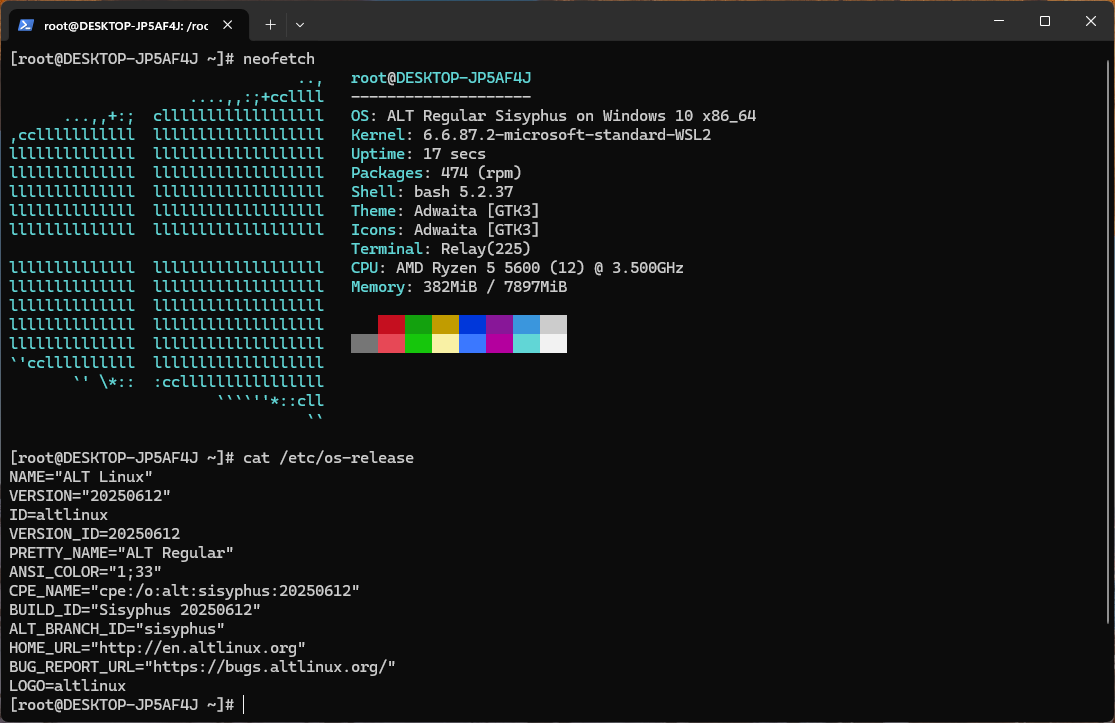Click the minimize icon in the title bar
This screenshot has width=1115, height=723.
[997, 21]
